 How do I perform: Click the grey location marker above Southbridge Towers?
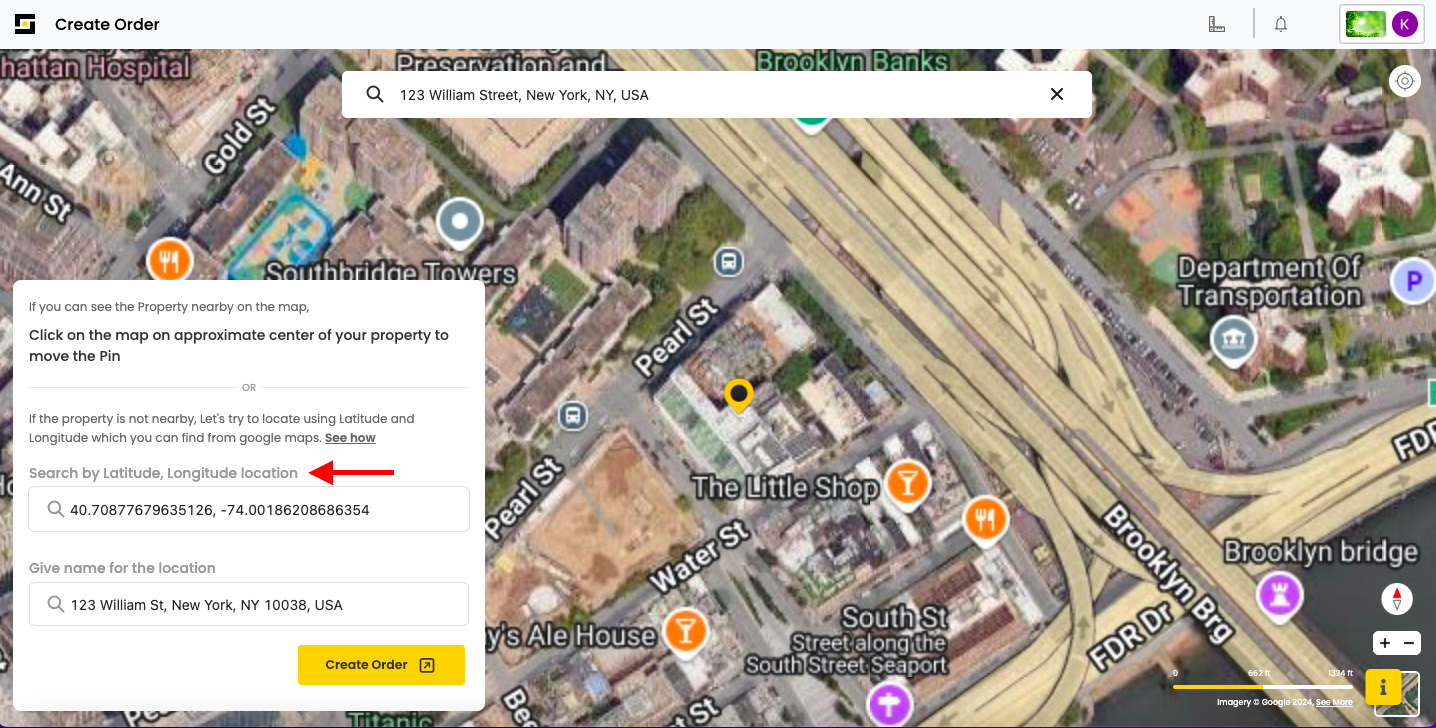pyautogui.click(x=460, y=222)
